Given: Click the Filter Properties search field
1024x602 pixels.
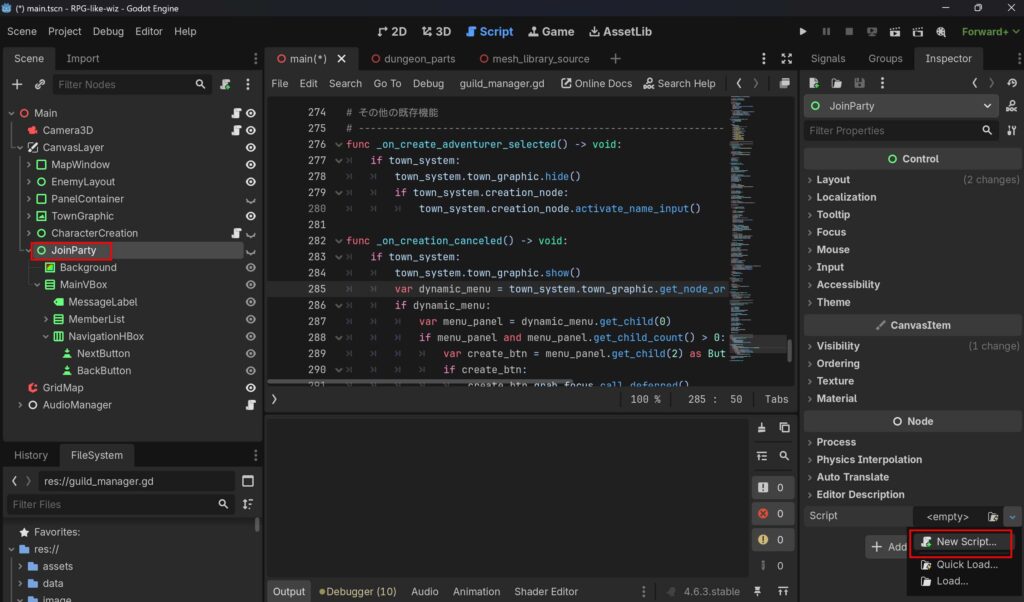Looking at the screenshot, I should coord(892,131).
